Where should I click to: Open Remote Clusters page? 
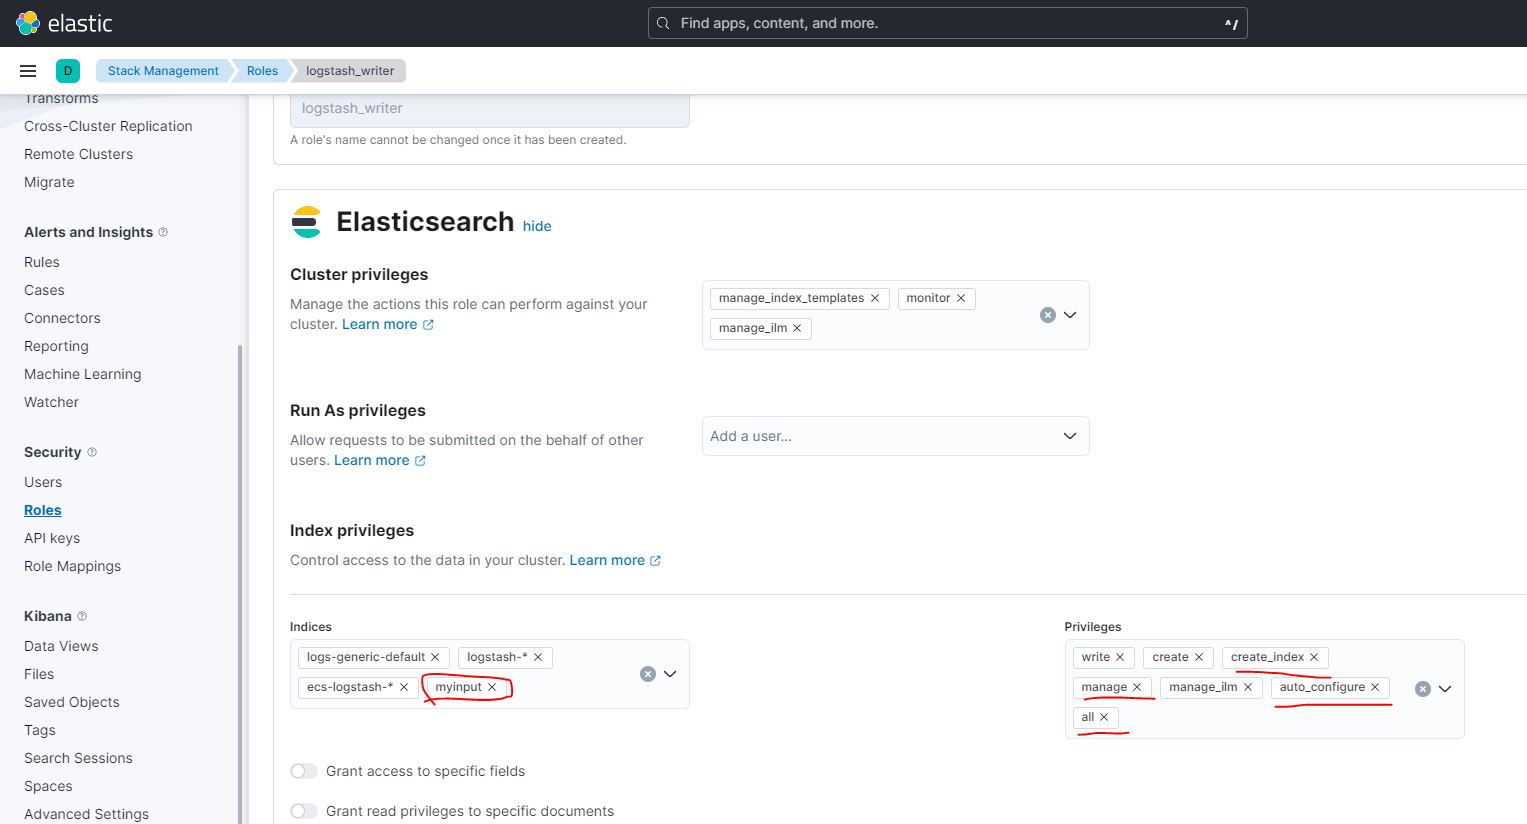pos(78,154)
